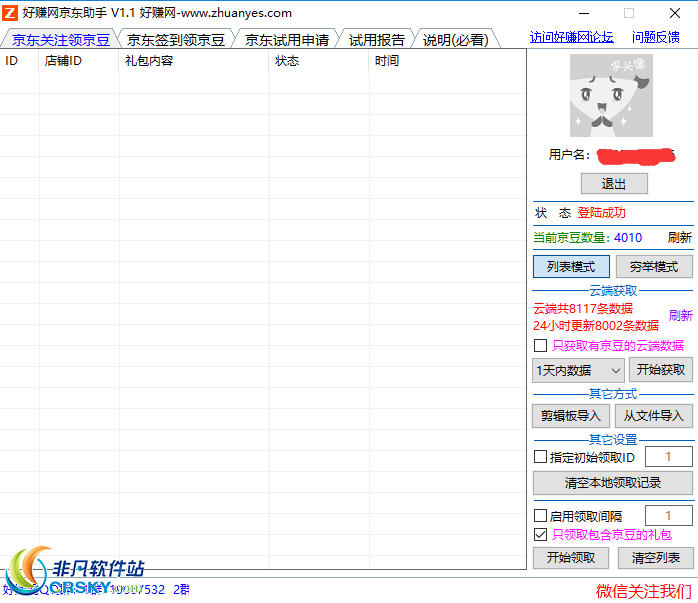Visit the 访问好赚网论坛 link
698x603 pixels.
click(572, 37)
